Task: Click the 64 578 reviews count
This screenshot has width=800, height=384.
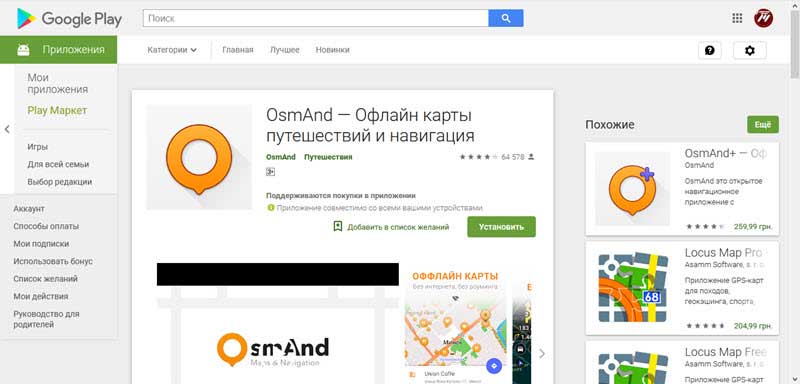Action: (513, 157)
